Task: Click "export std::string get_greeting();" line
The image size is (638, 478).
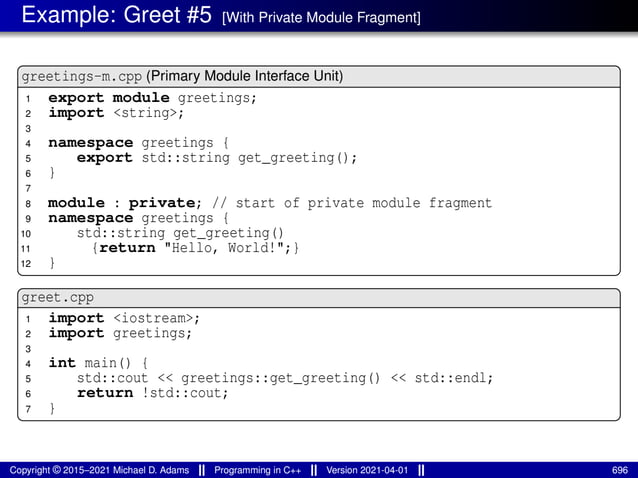Action: coord(216,158)
